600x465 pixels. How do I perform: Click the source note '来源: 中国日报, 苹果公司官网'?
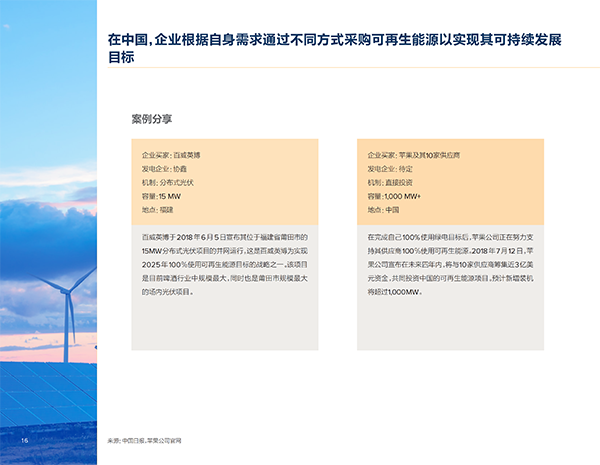pos(144,441)
